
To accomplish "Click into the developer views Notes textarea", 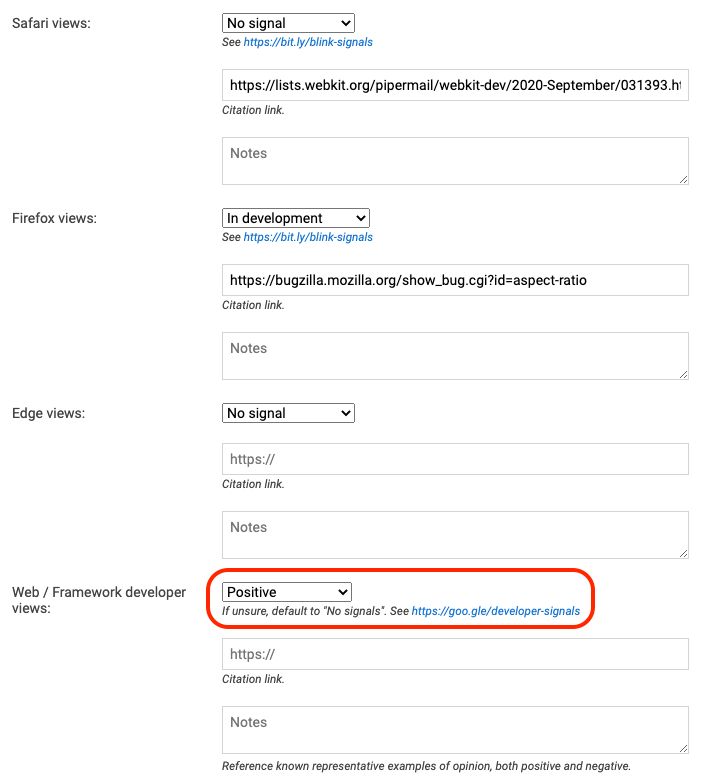I will pyautogui.click(x=455, y=729).
